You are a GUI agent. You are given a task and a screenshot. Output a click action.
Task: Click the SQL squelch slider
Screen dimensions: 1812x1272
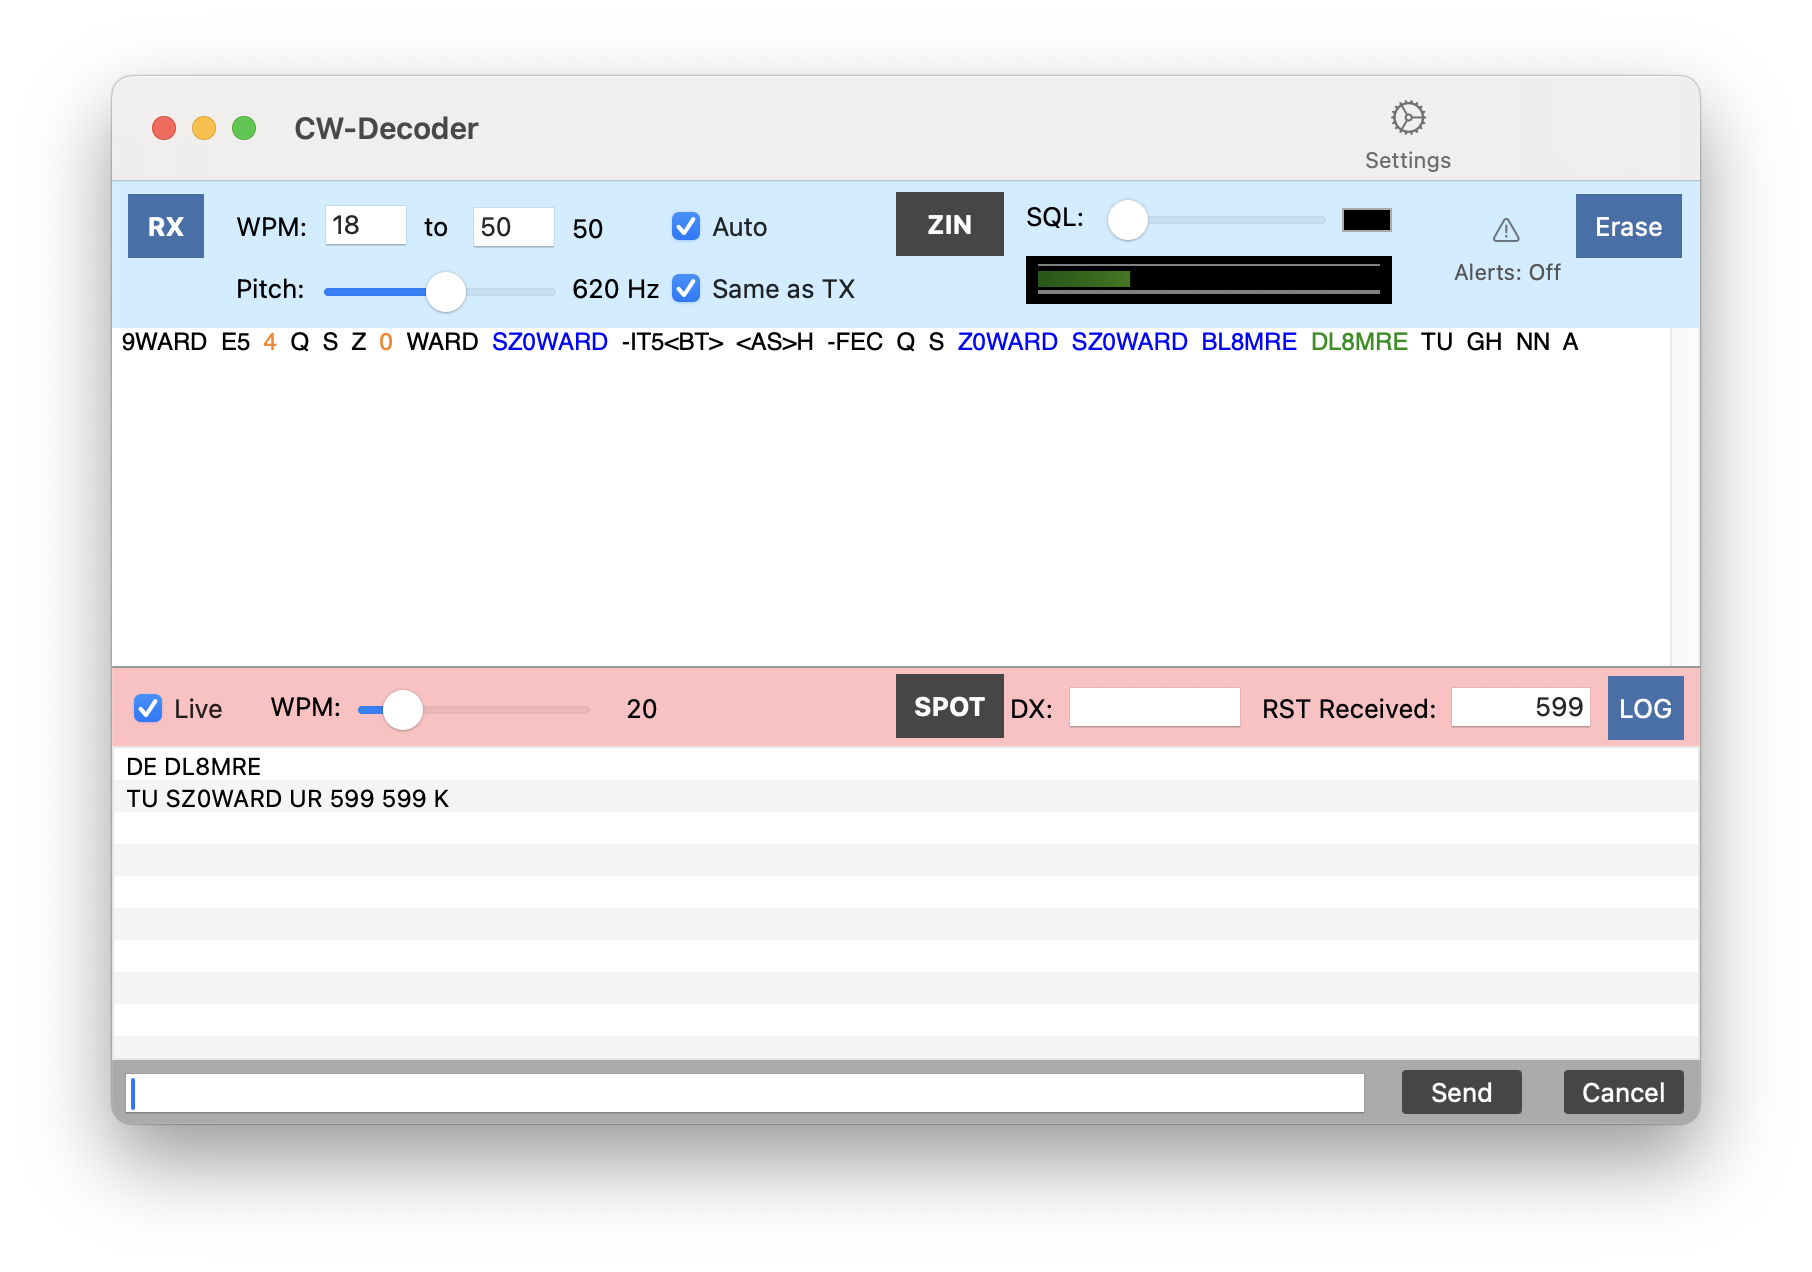(1216, 220)
